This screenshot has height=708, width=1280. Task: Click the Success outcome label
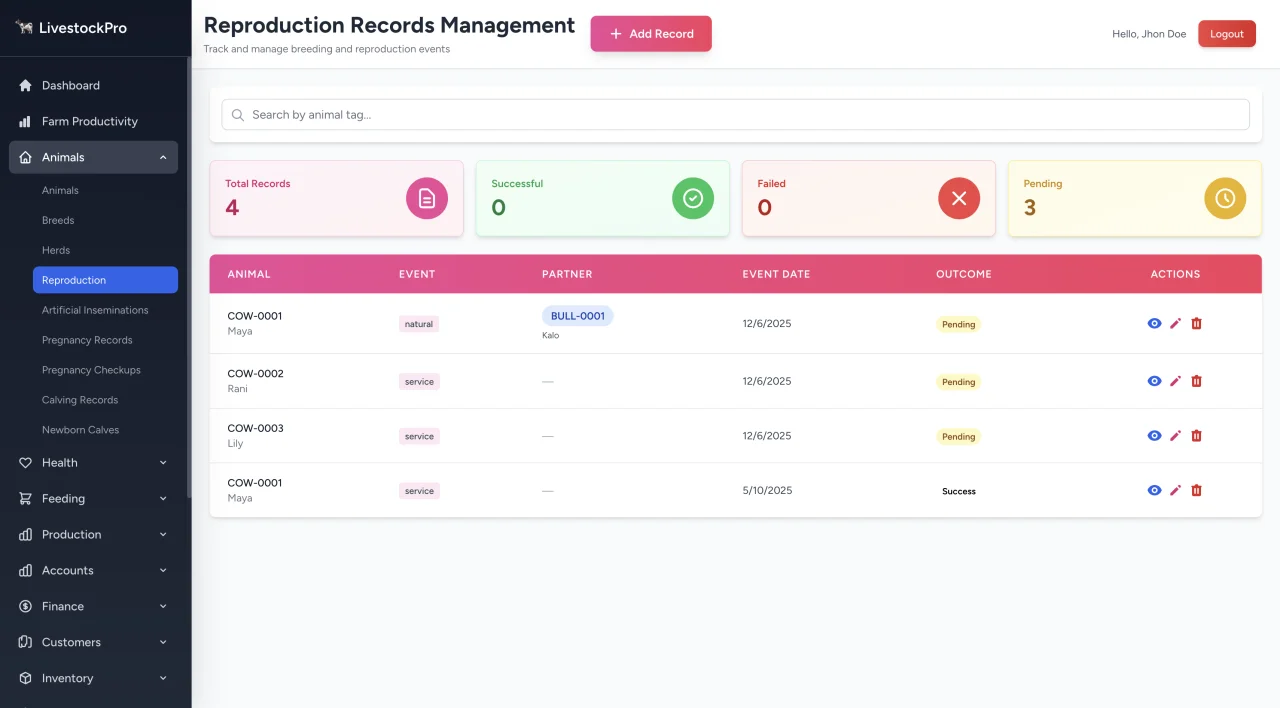[959, 491]
